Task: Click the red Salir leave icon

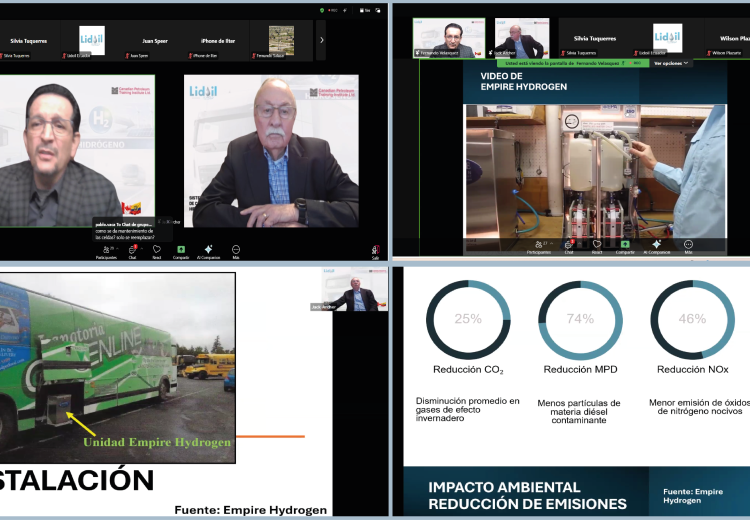Action: [x=375, y=250]
